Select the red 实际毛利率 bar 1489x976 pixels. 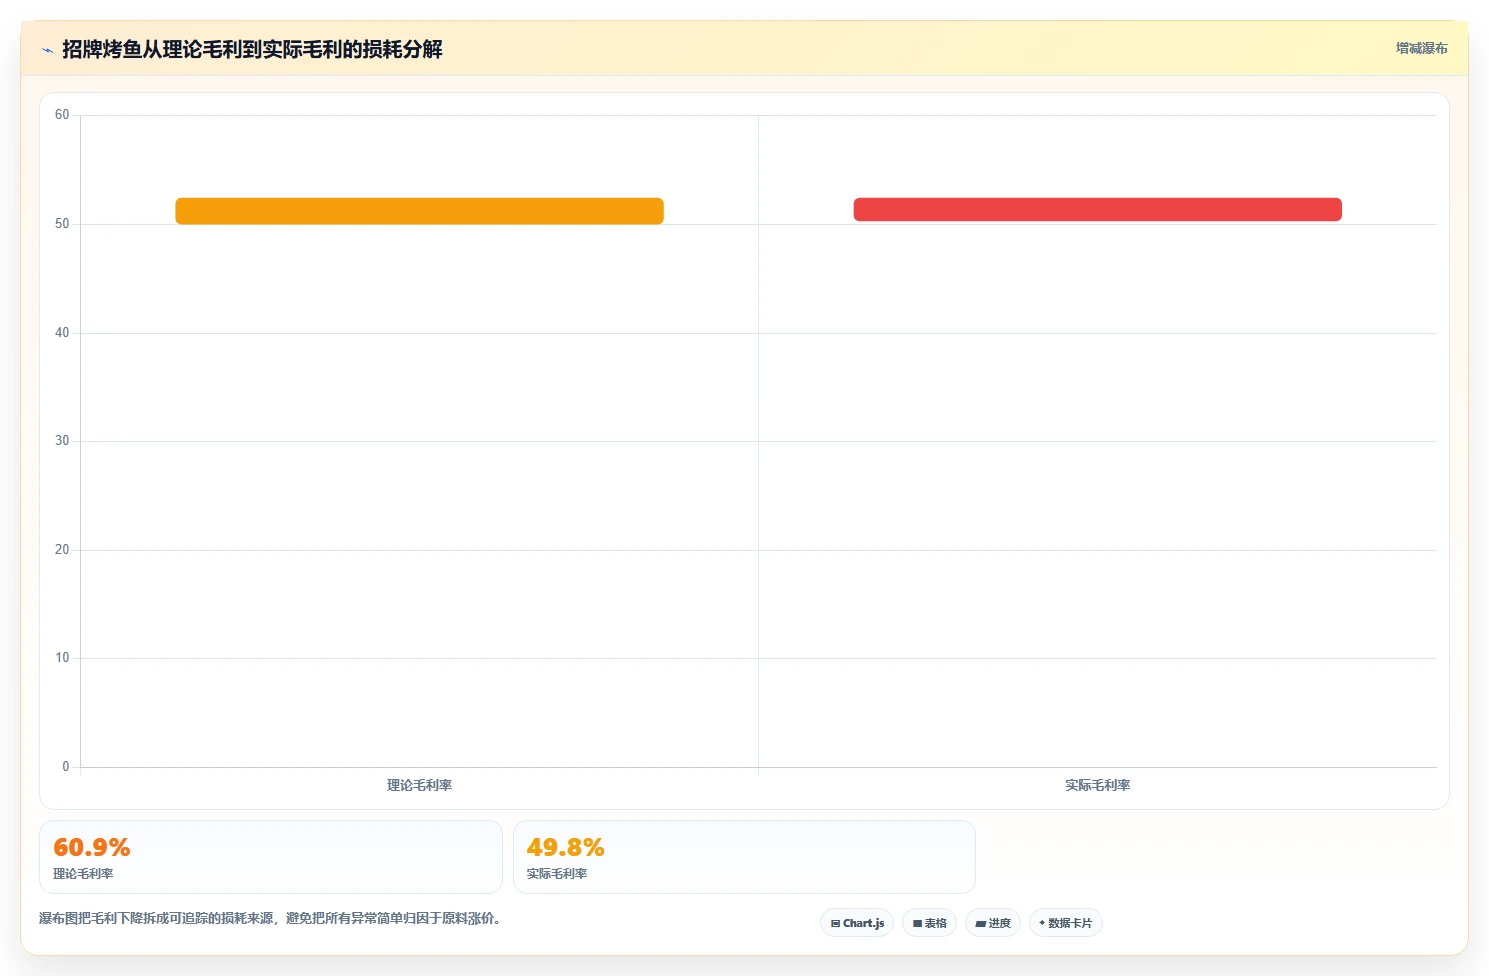pos(1097,209)
